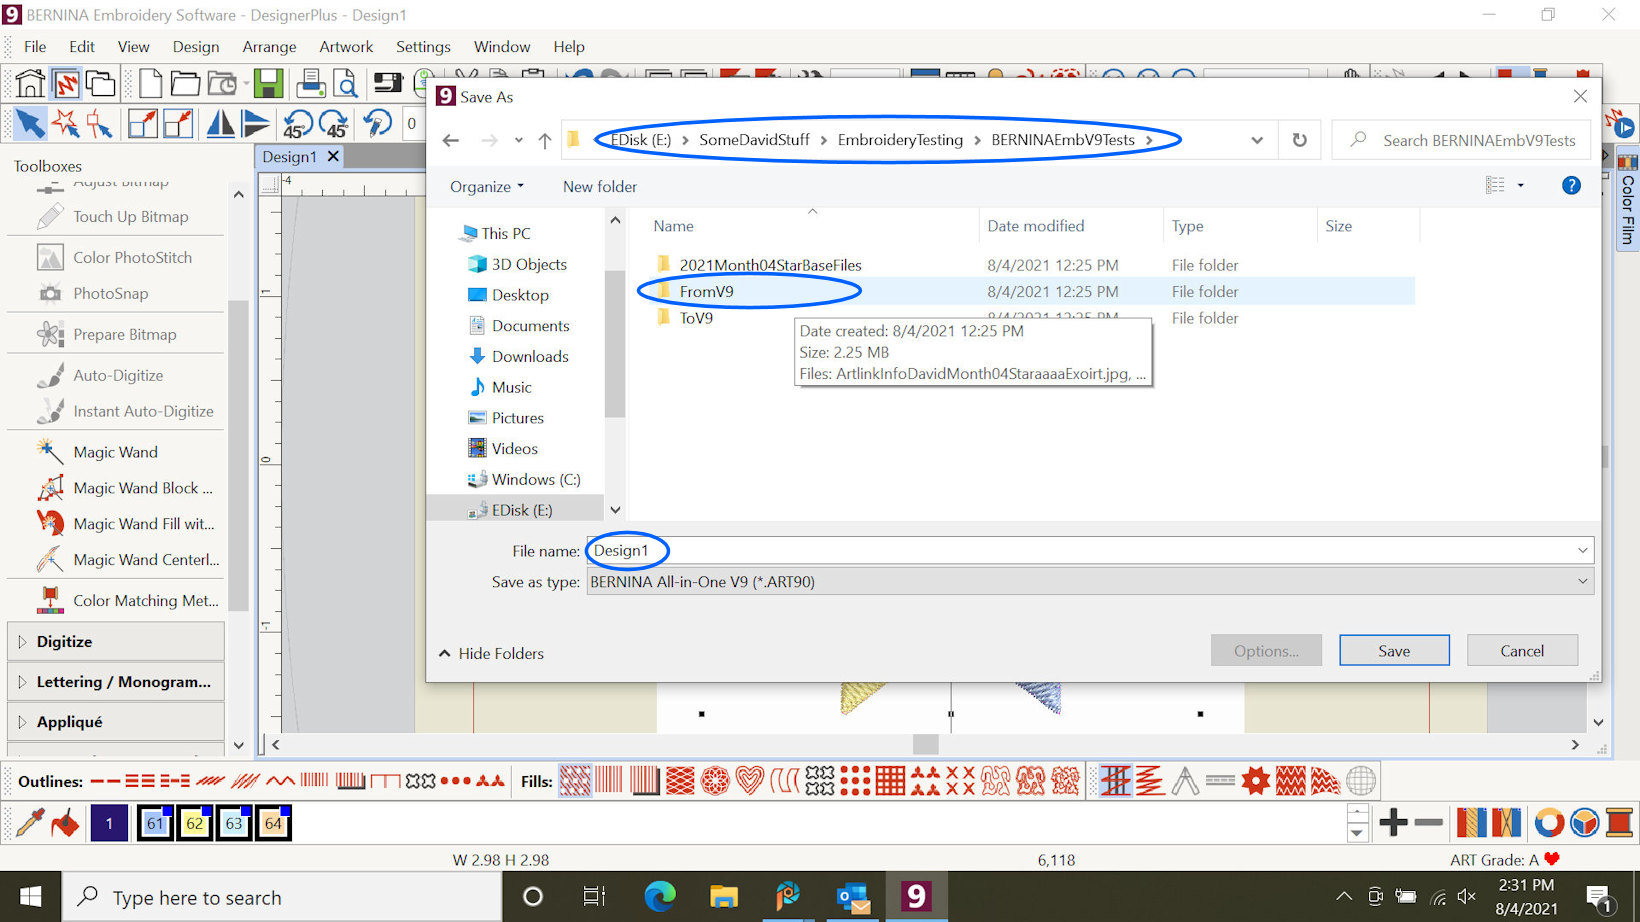The image size is (1640, 922).
Task: Click the dialog Refresh button
Action: (1299, 140)
